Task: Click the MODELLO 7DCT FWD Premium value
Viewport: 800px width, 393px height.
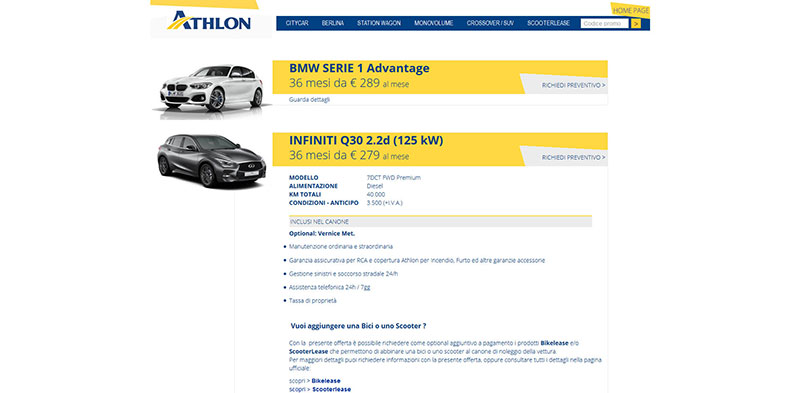Action: 393,178
